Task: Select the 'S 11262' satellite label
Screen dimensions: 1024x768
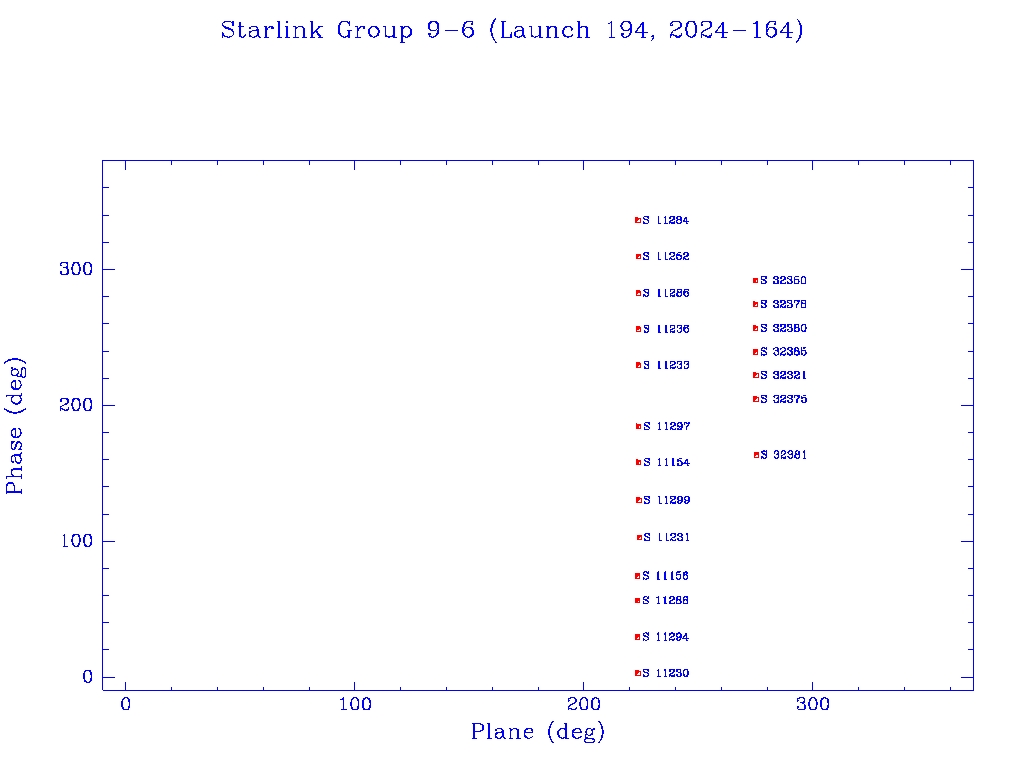Action: pyautogui.click(x=665, y=256)
